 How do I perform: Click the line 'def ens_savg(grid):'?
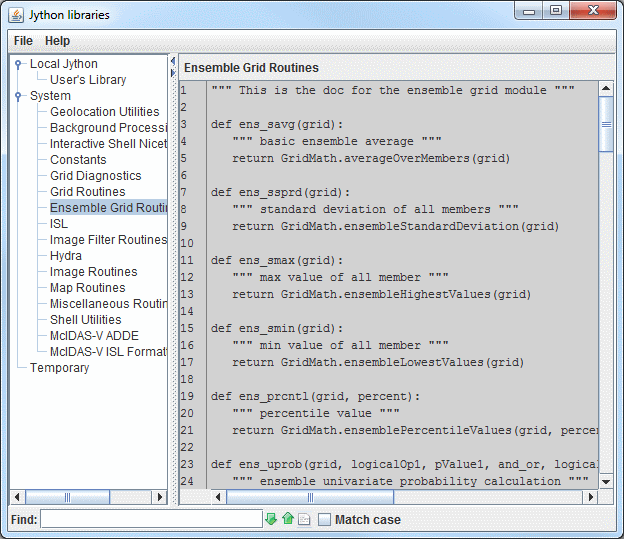point(277,125)
